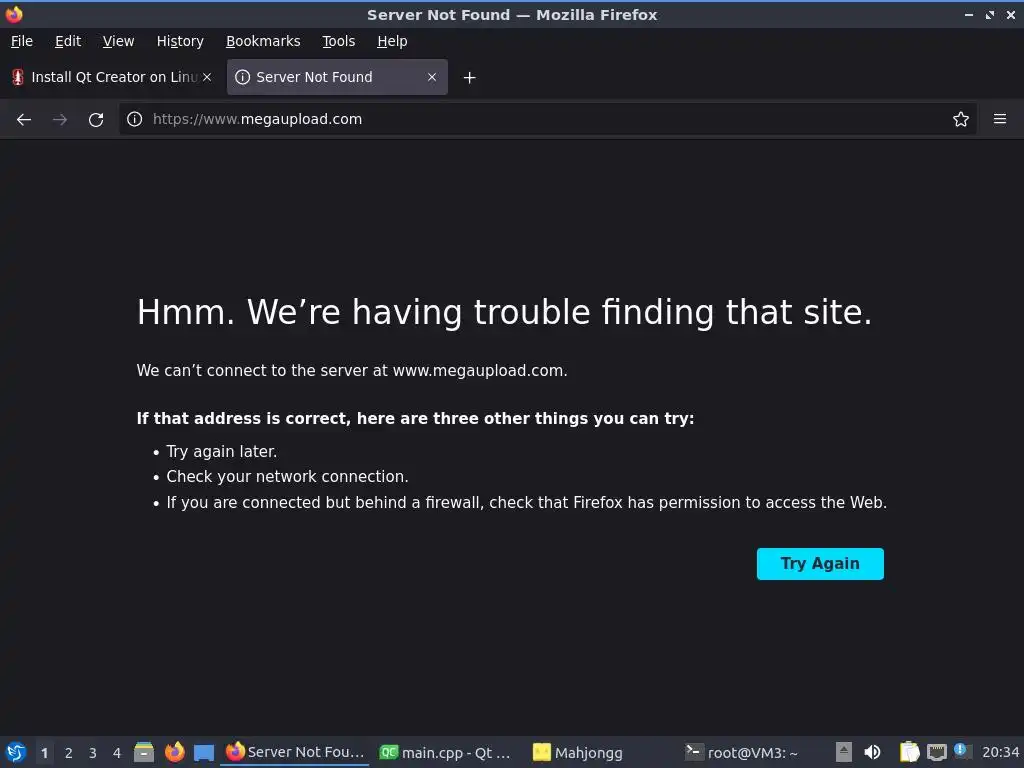The image size is (1024, 768).
Task: Minimize the Firefox window
Action: pos(969,14)
